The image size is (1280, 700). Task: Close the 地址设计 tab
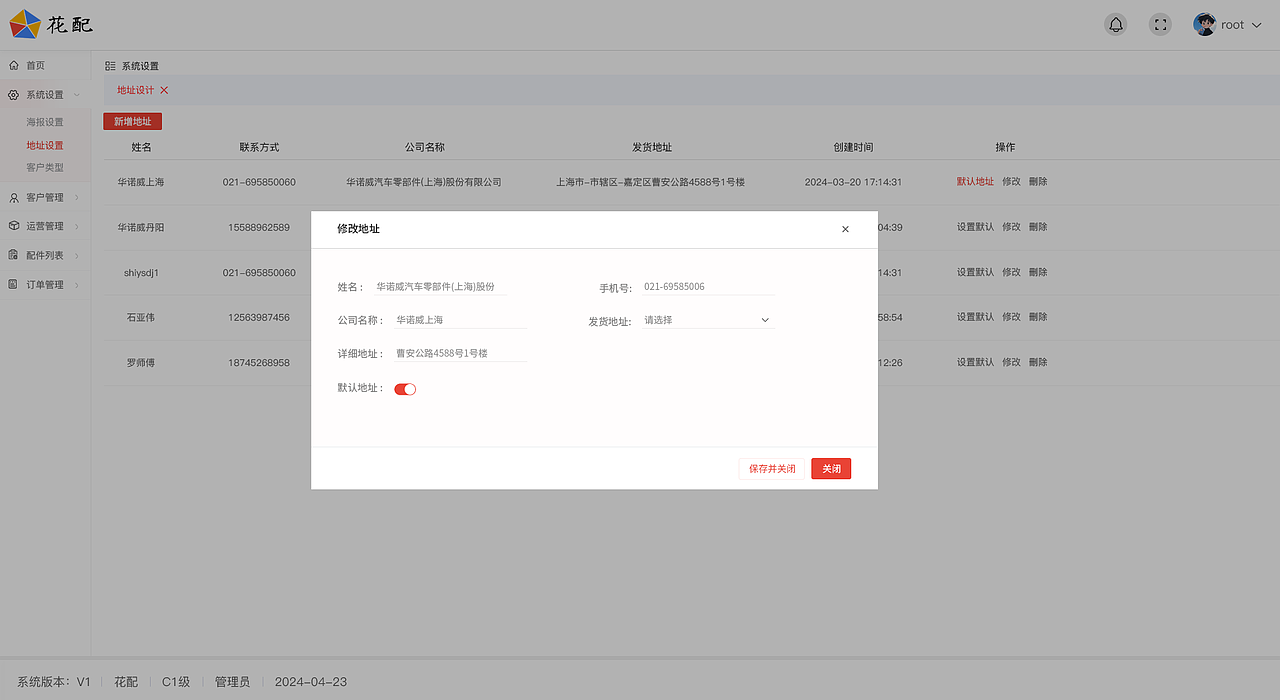[163, 89]
